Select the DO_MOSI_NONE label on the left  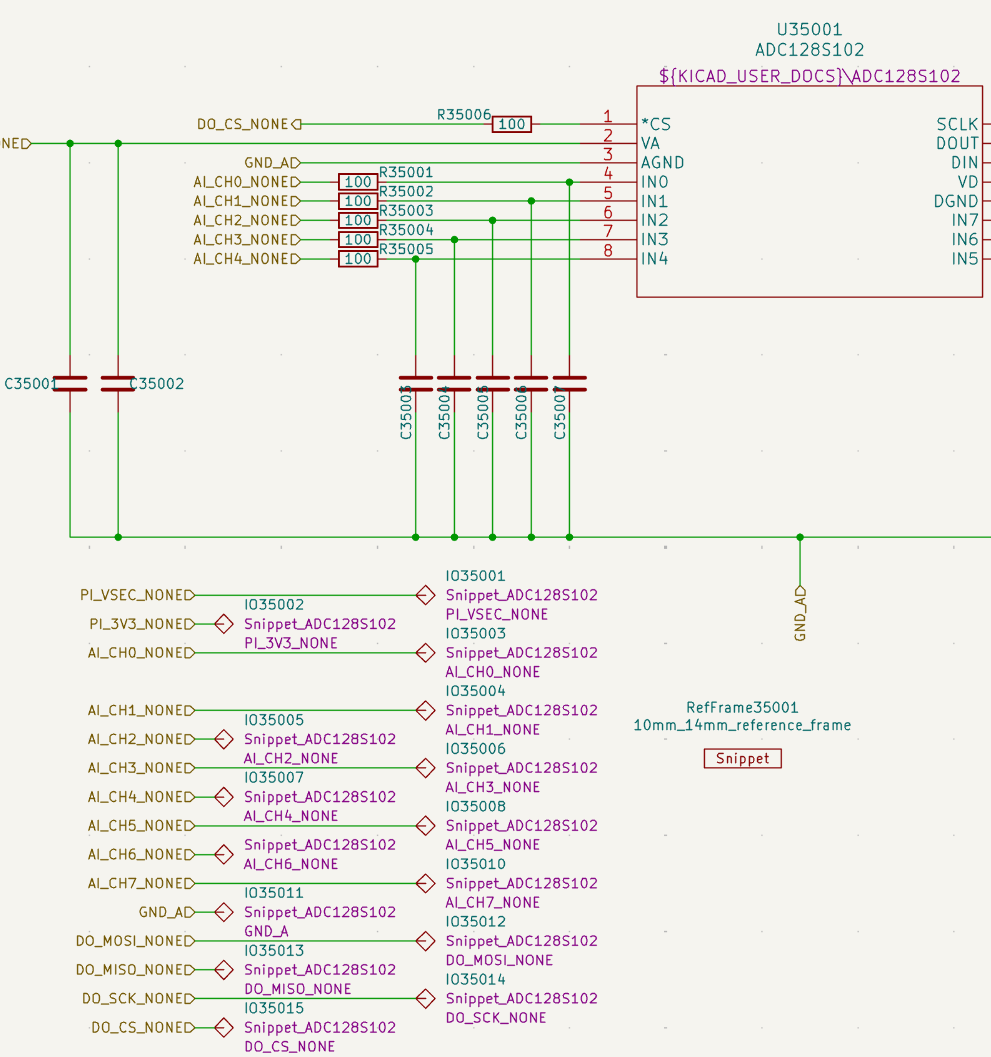click(x=132, y=941)
